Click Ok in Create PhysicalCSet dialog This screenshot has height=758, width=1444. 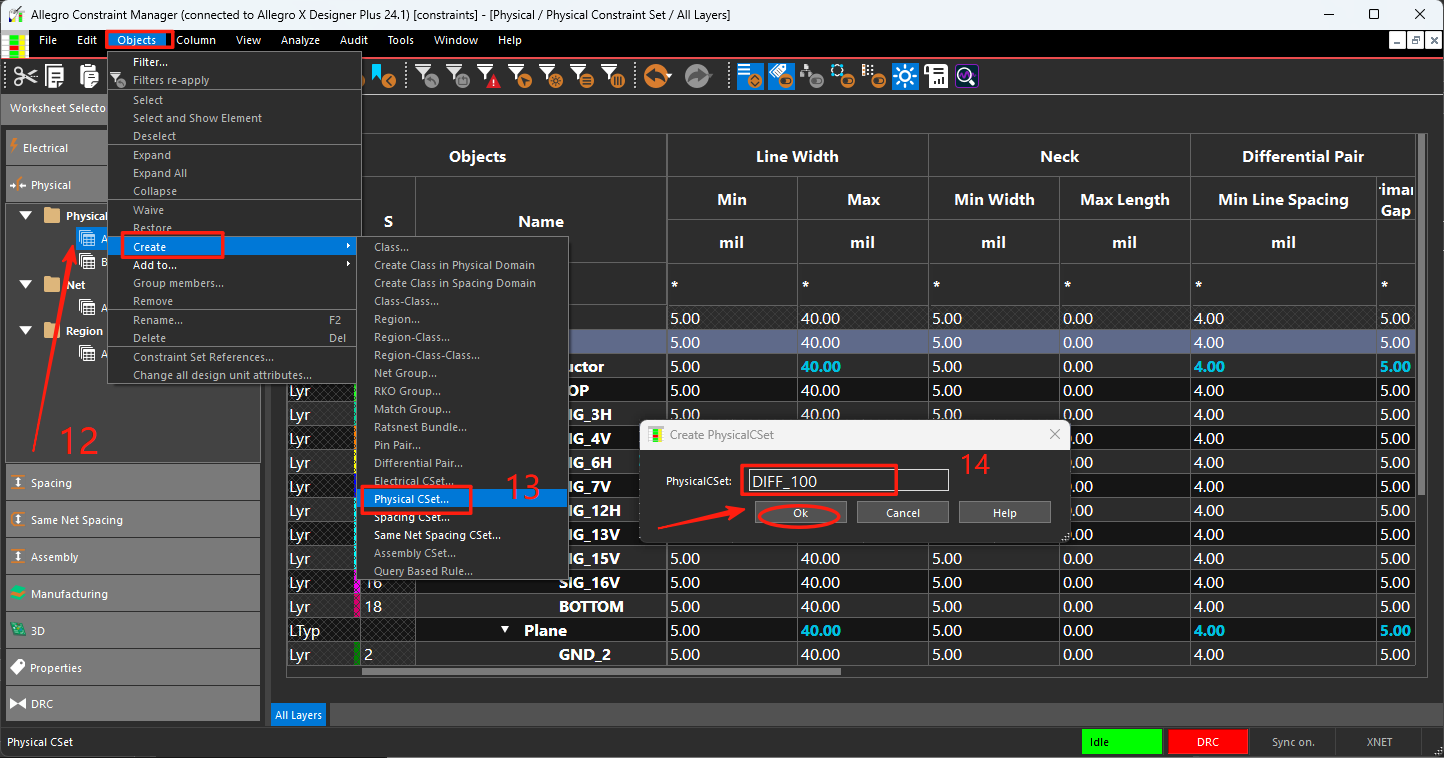tap(801, 513)
